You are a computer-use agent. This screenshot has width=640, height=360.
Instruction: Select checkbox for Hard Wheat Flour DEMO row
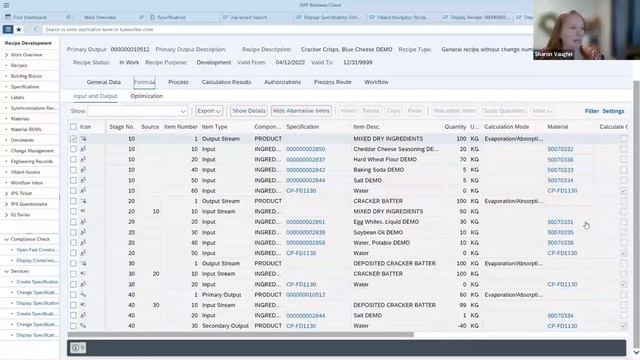[x=73, y=160]
